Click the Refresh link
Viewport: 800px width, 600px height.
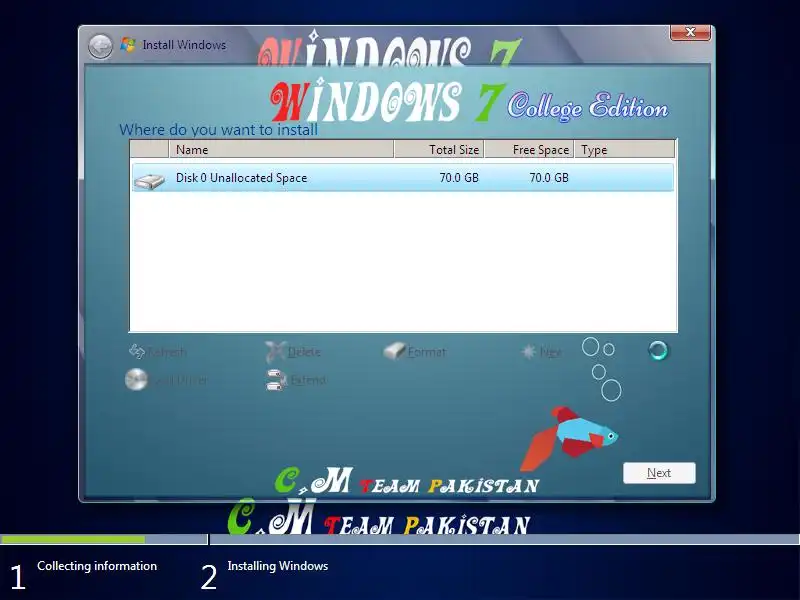[167, 352]
